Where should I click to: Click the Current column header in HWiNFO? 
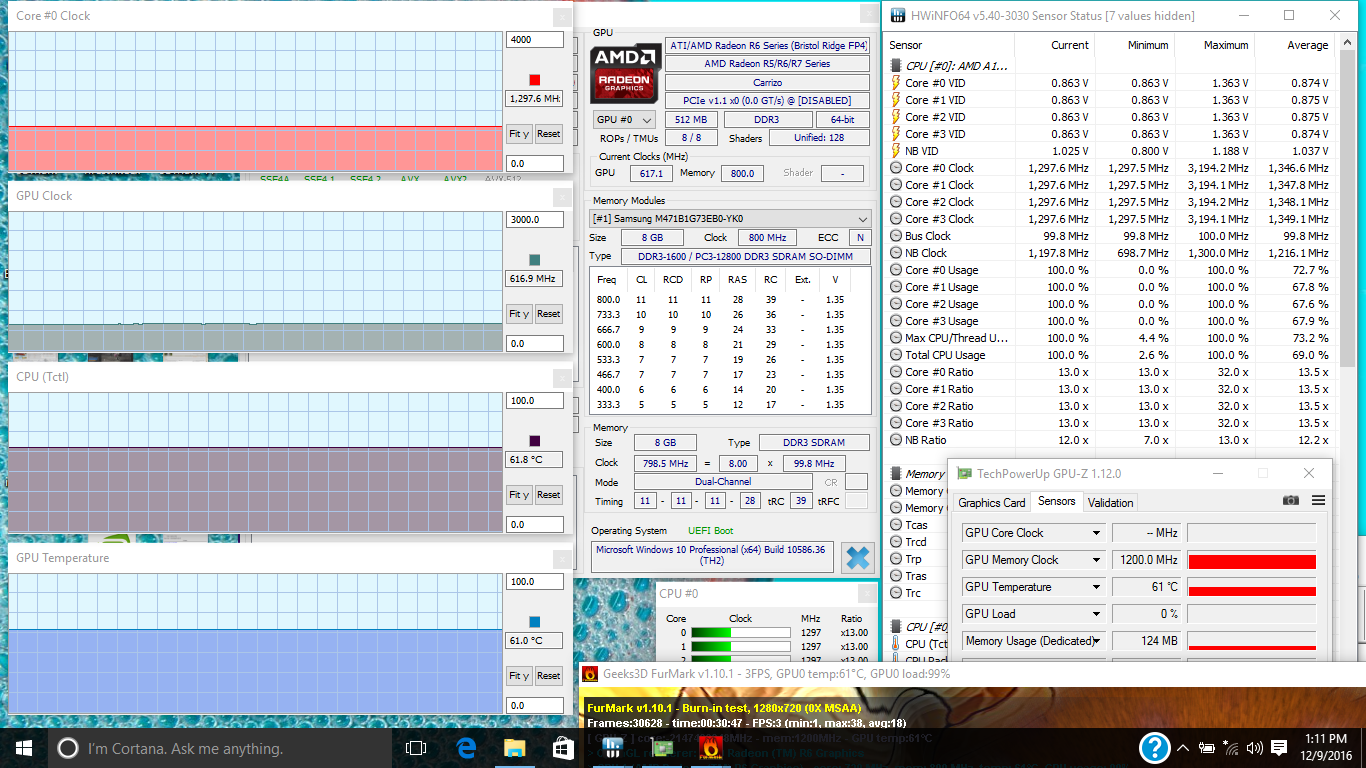[x=1055, y=45]
